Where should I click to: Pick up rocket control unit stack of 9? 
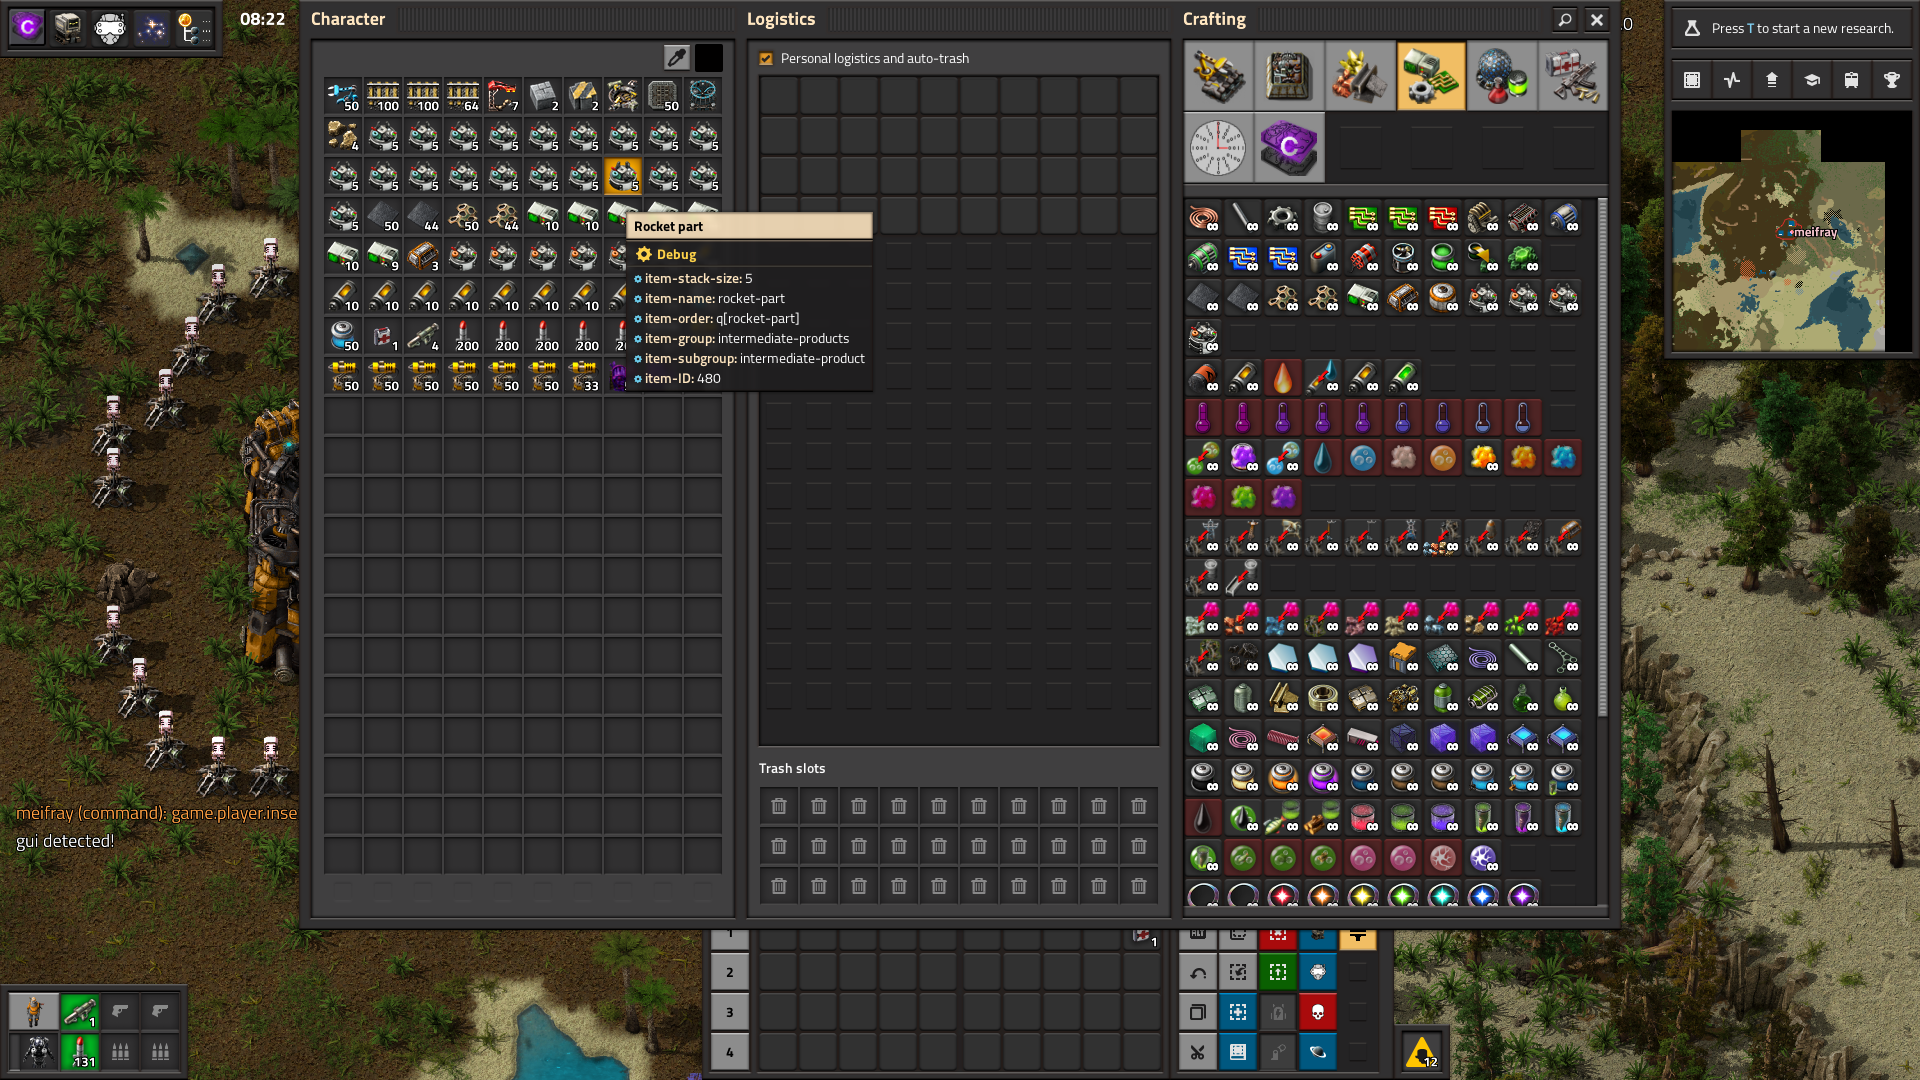pyautogui.click(x=383, y=257)
